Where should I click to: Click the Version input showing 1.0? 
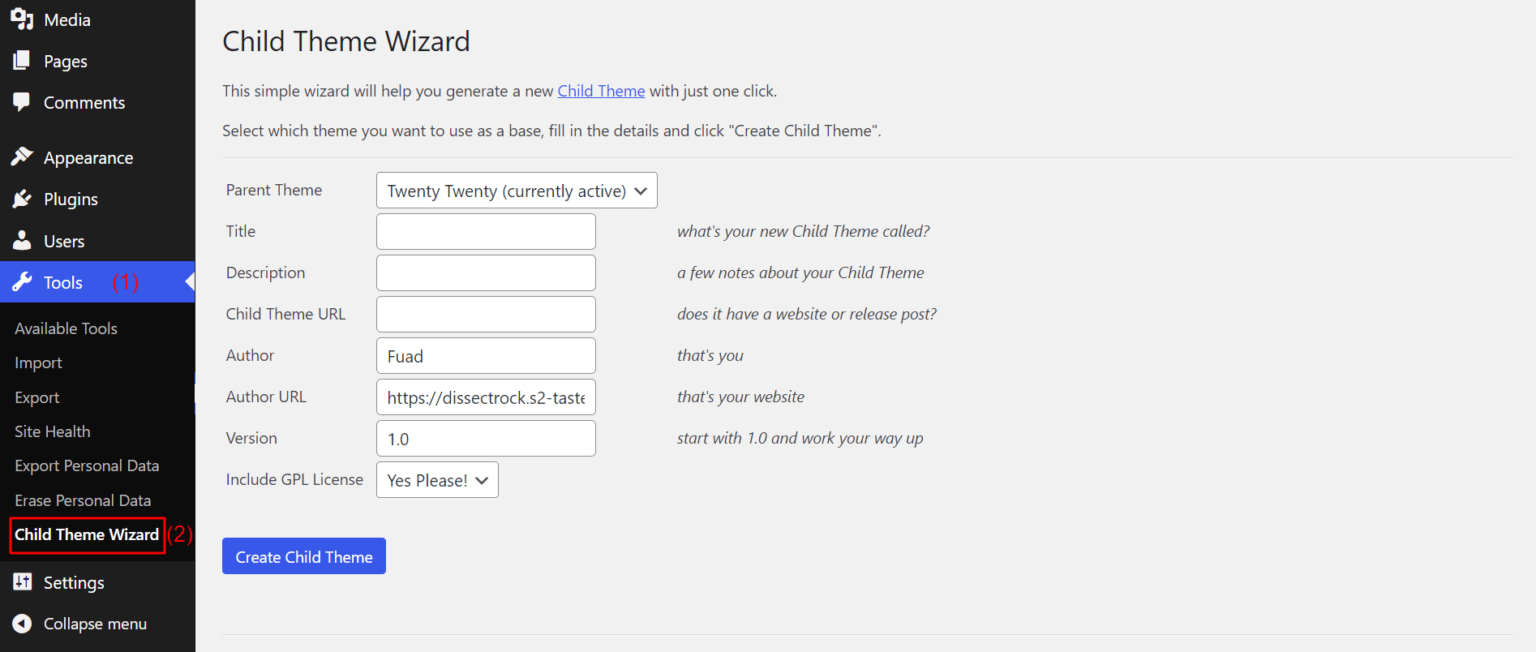coord(485,438)
